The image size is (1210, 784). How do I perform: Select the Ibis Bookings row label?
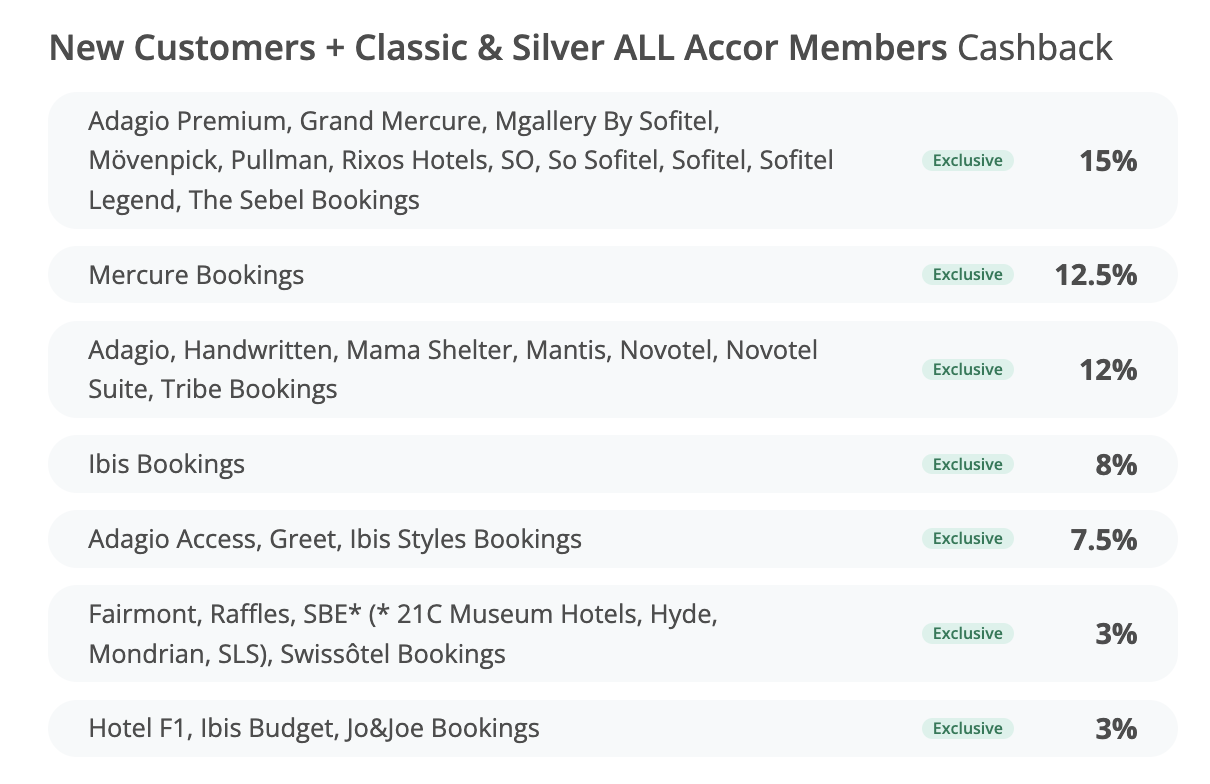[x=166, y=464]
